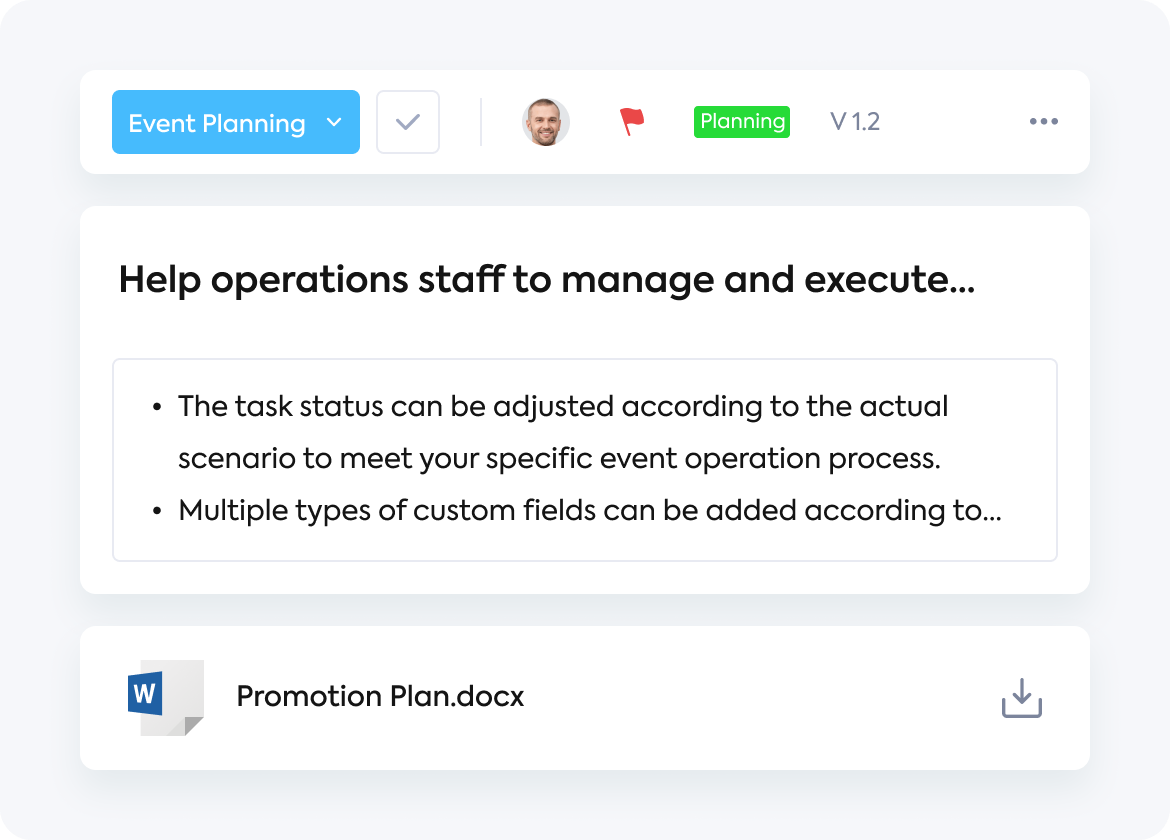Screen dimensions: 1170x840
Task: Click the Event Planning status button label
Action: point(216,123)
